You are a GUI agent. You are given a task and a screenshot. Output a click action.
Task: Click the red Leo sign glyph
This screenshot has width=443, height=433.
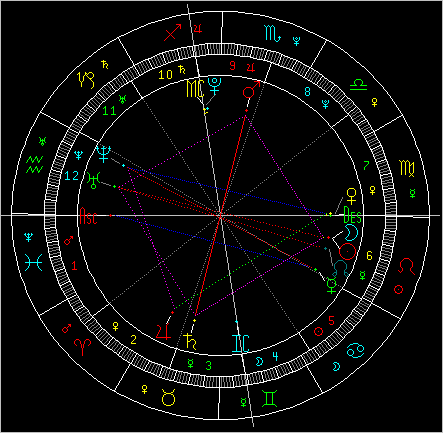(407, 266)
